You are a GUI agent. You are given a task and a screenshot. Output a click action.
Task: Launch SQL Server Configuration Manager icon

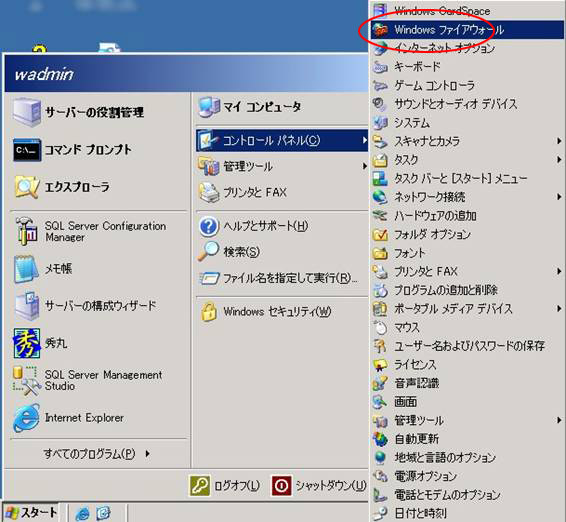coord(26,231)
